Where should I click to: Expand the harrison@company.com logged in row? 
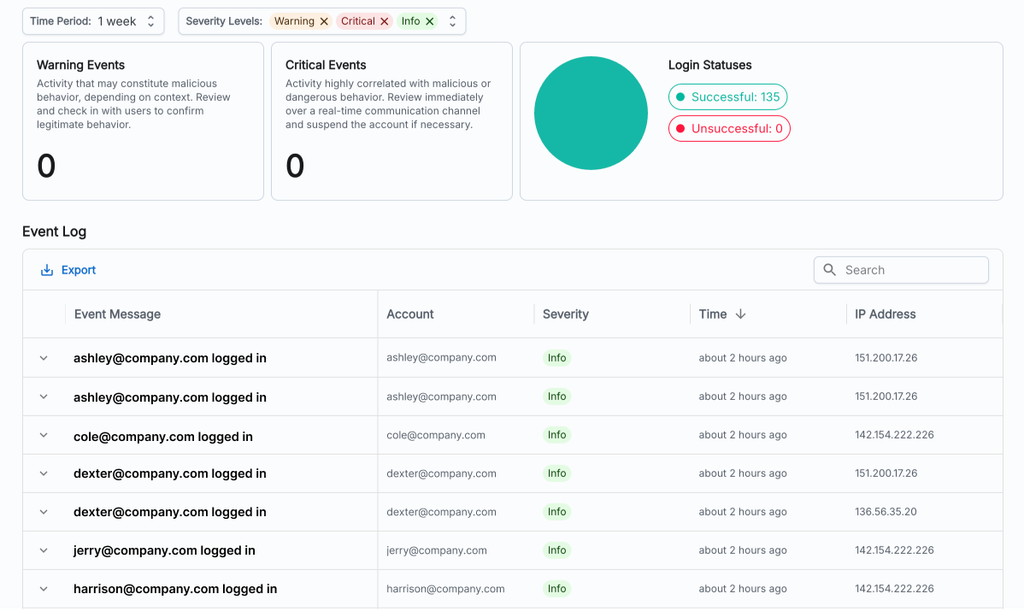pyautogui.click(x=44, y=589)
